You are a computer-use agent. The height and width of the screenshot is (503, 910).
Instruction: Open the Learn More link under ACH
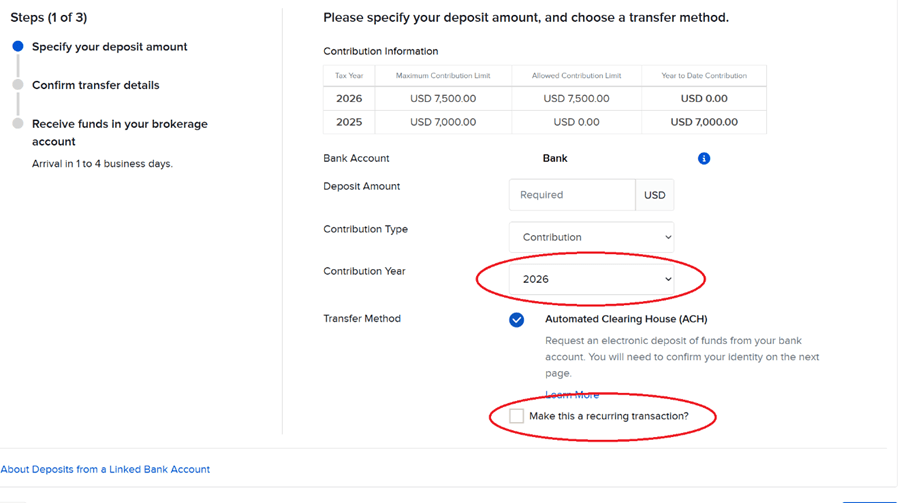coord(572,395)
